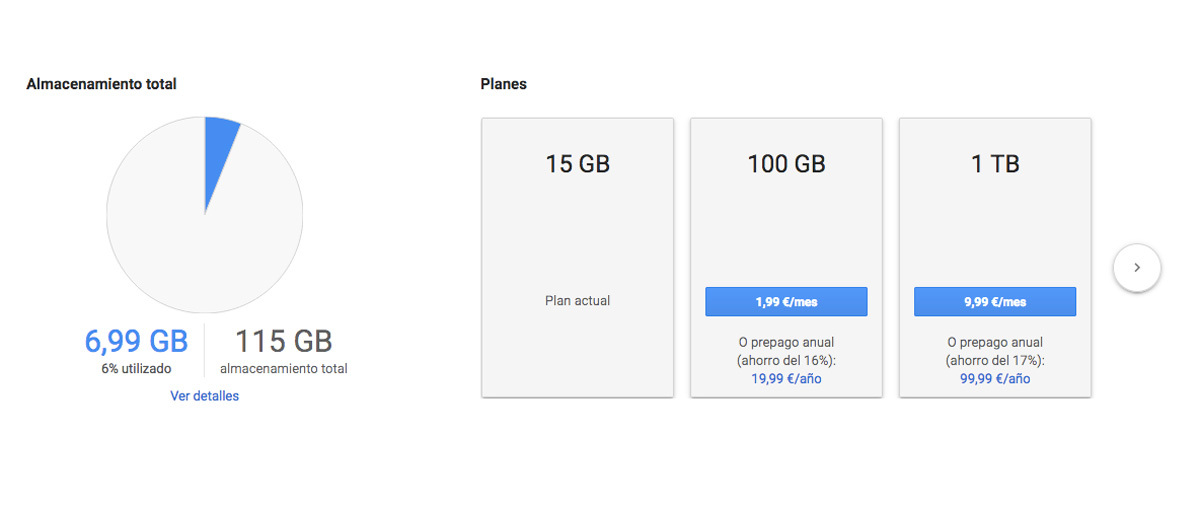This screenshot has height=507, width=1200.
Task: Select the 1 TB plan card title
Action: pyautogui.click(x=994, y=164)
